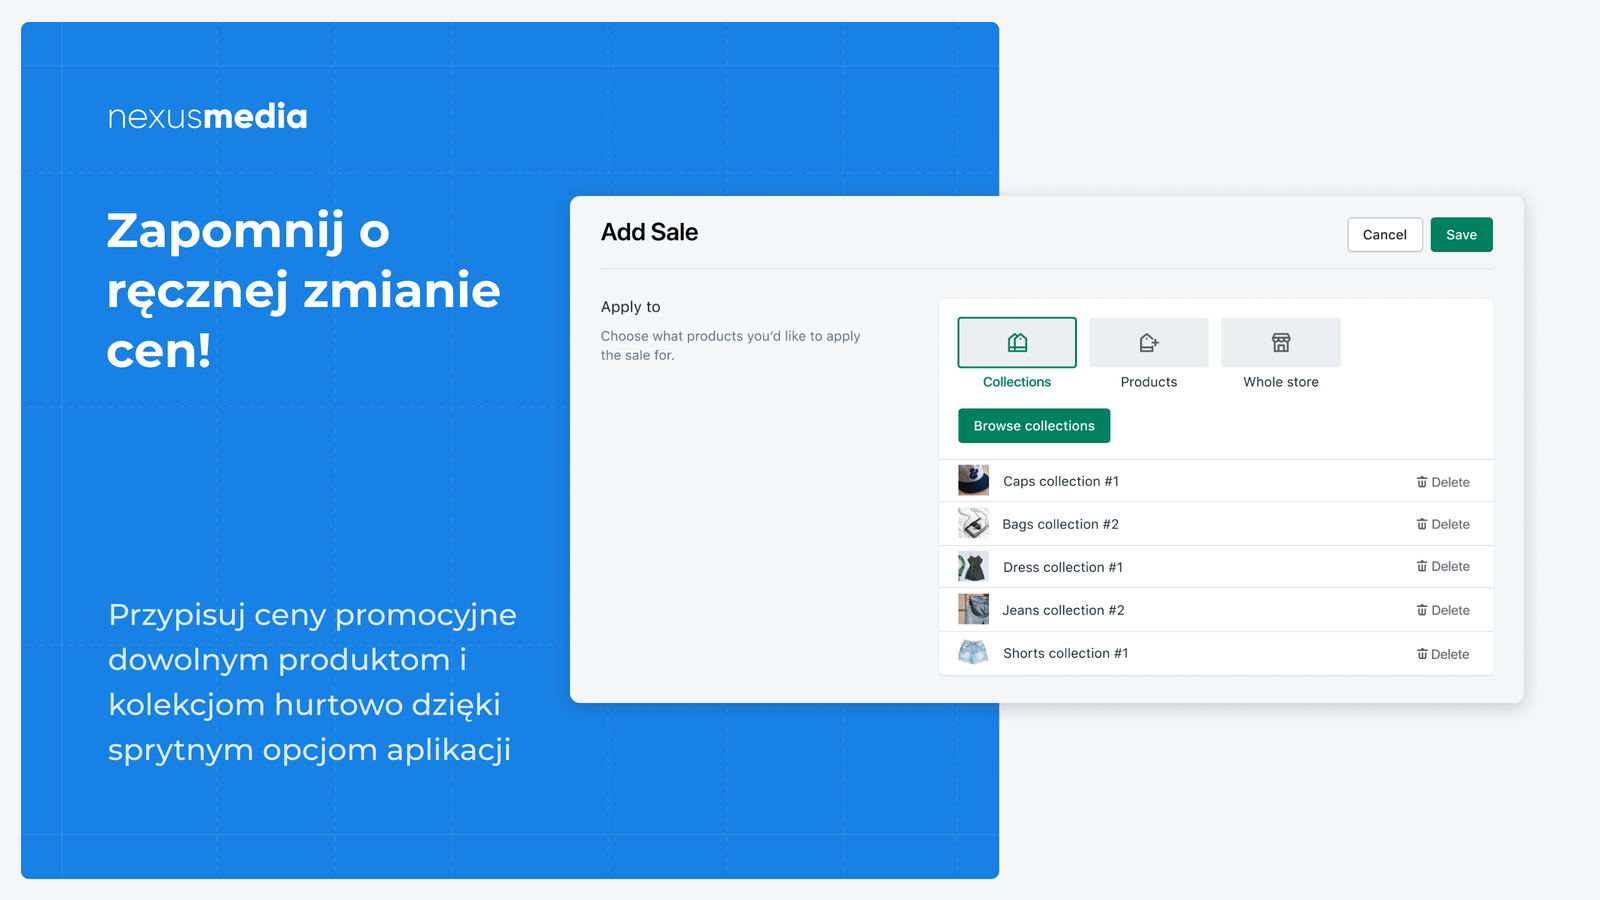Open the Products tab label
This screenshot has width=1600, height=900.
[x=1149, y=382]
